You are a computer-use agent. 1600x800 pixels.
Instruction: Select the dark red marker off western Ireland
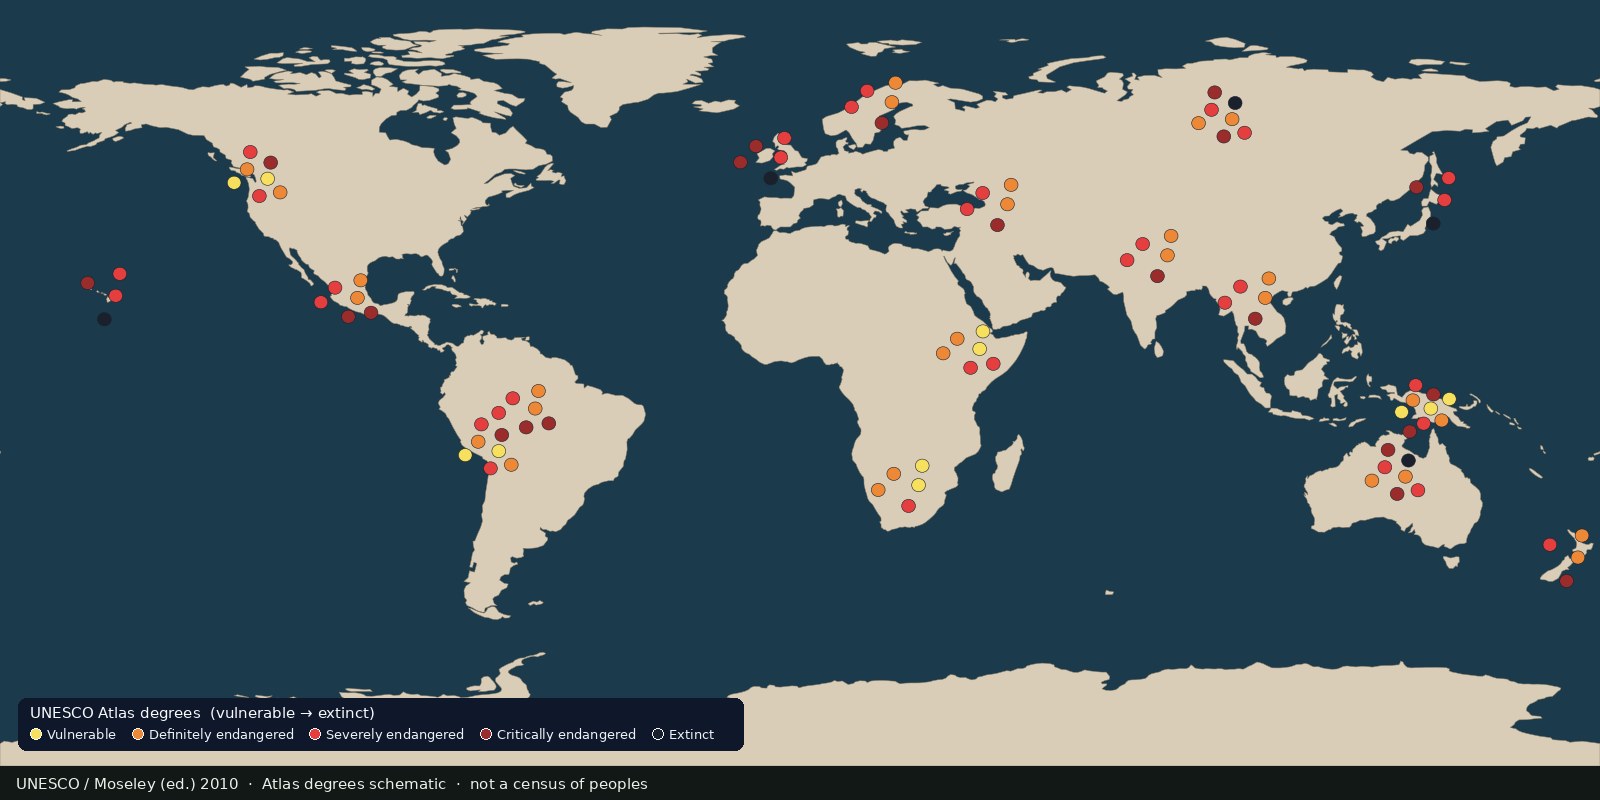[x=740, y=162]
